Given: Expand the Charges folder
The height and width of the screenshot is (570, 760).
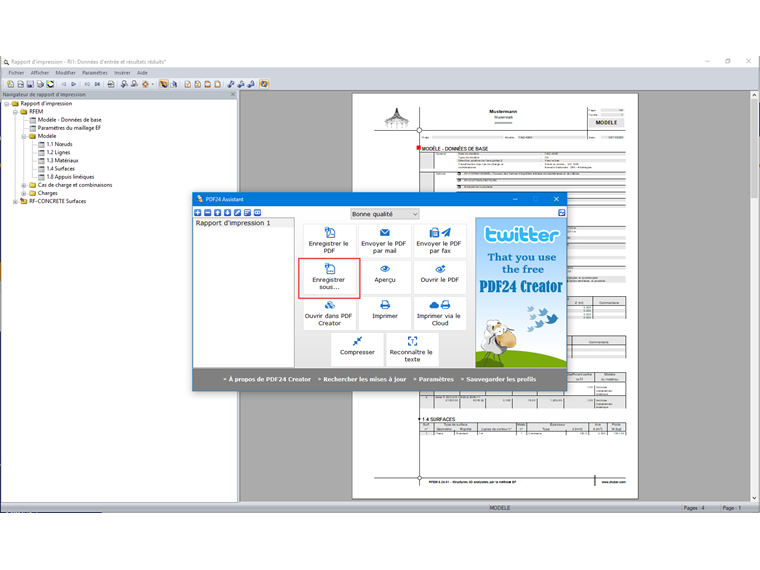Looking at the screenshot, I should point(24,193).
